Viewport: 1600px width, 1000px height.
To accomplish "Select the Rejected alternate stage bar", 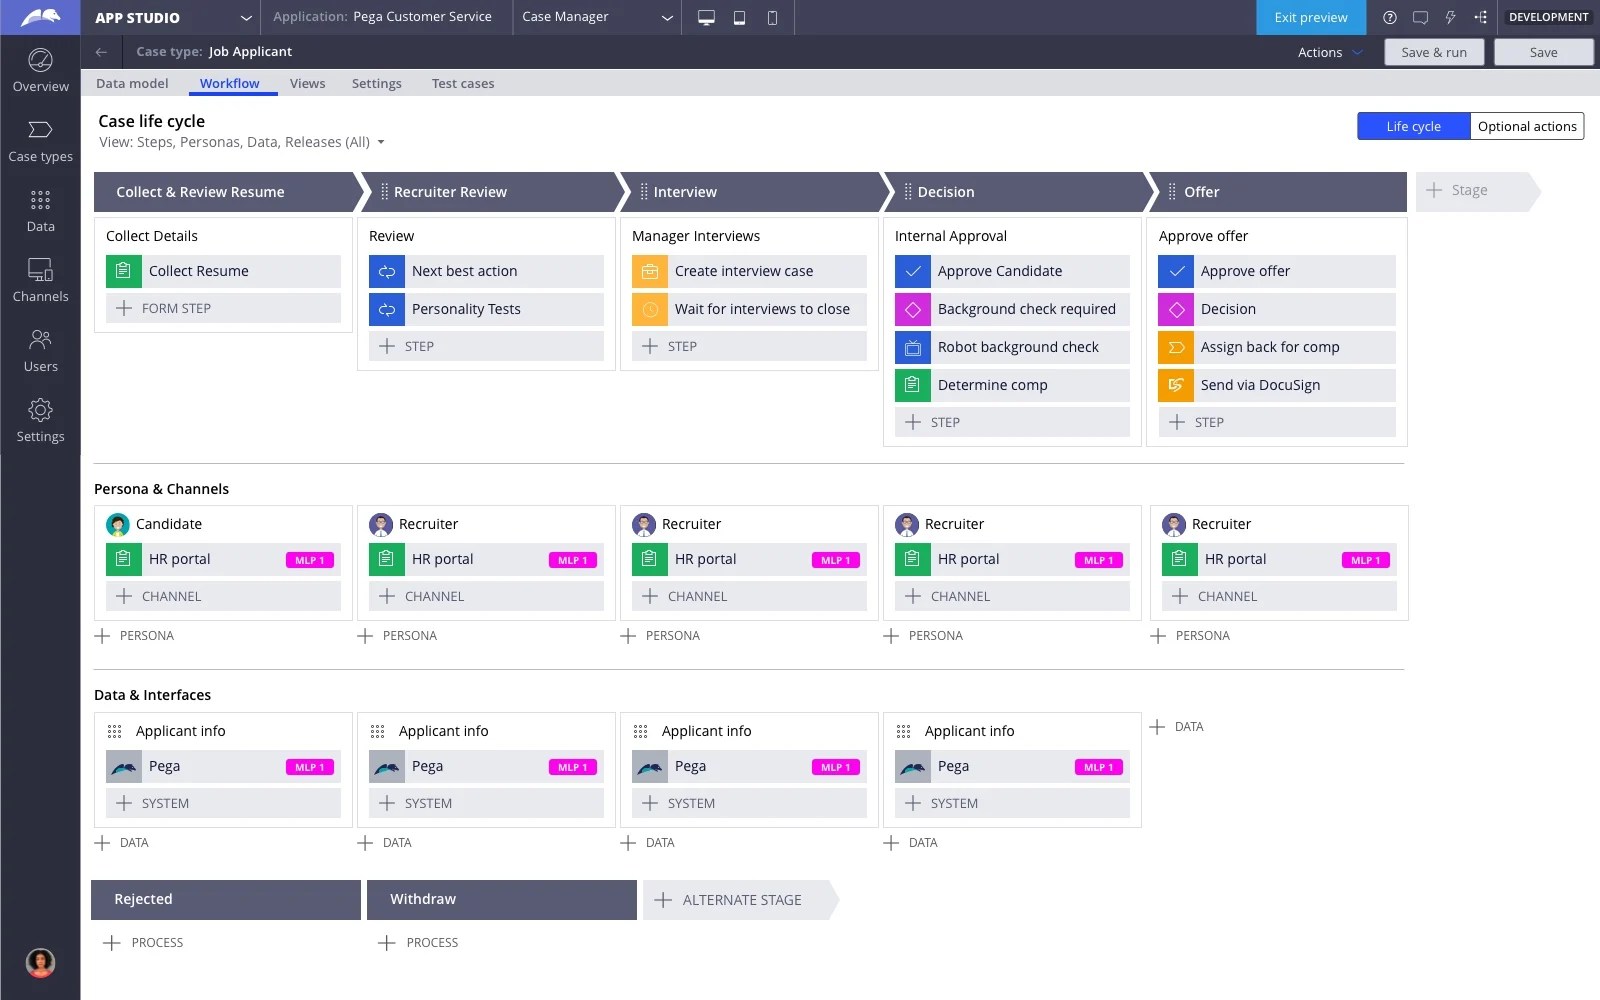I will click(x=225, y=899).
